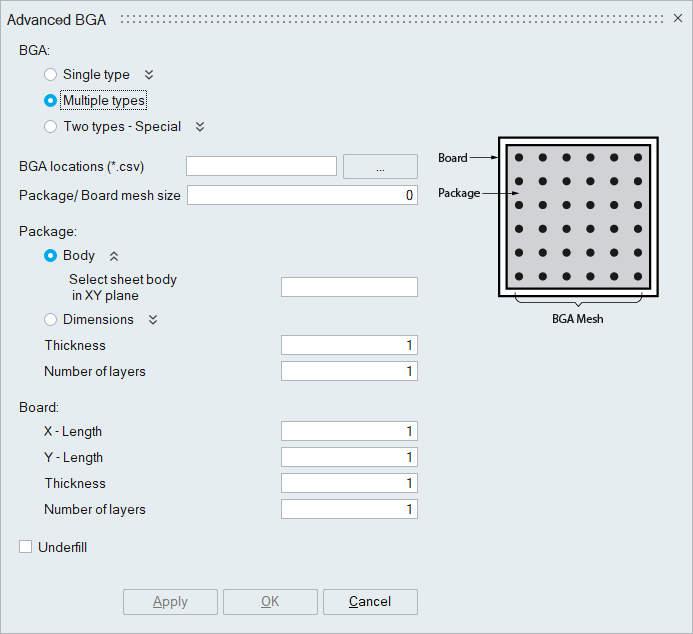Click the BGA locations file path field
693x634 pixels.
261,167
